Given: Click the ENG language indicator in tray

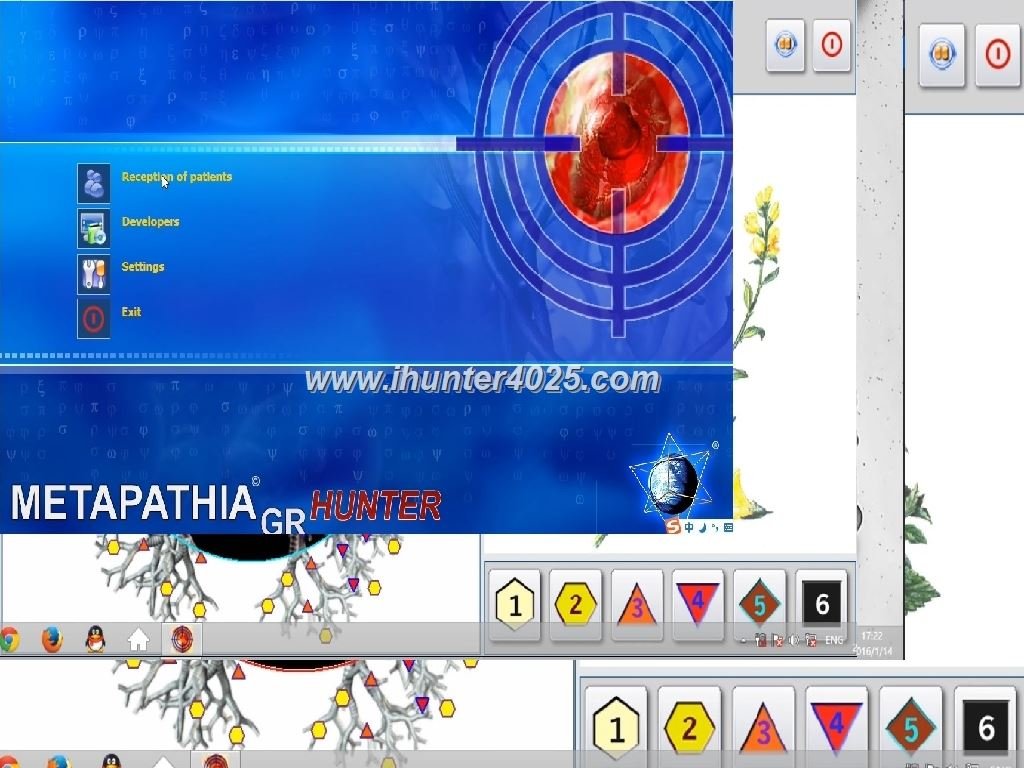Looking at the screenshot, I should [834, 641].
